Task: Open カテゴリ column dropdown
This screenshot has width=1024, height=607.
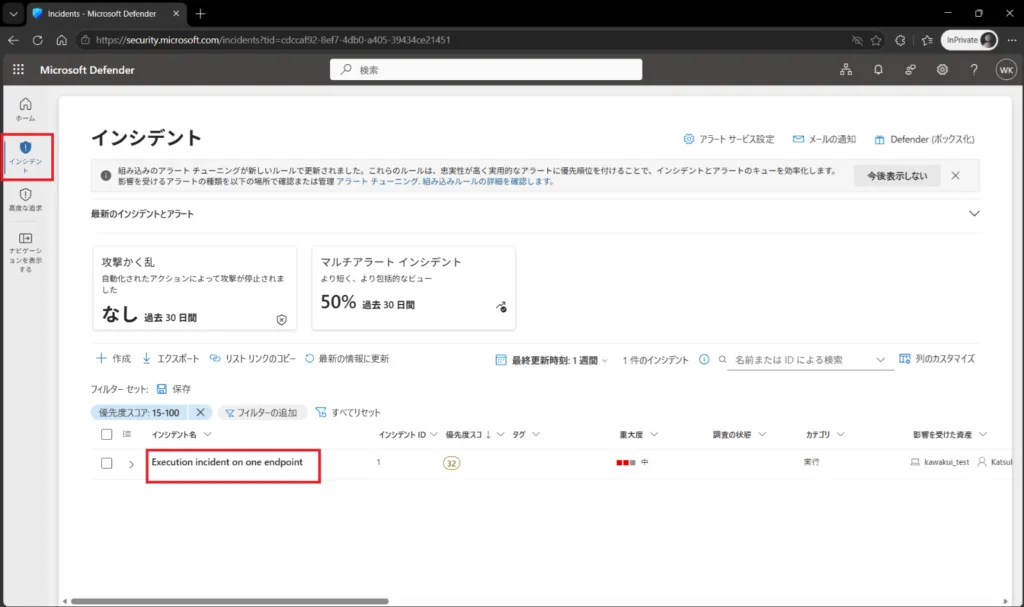Action: point(841,434)
